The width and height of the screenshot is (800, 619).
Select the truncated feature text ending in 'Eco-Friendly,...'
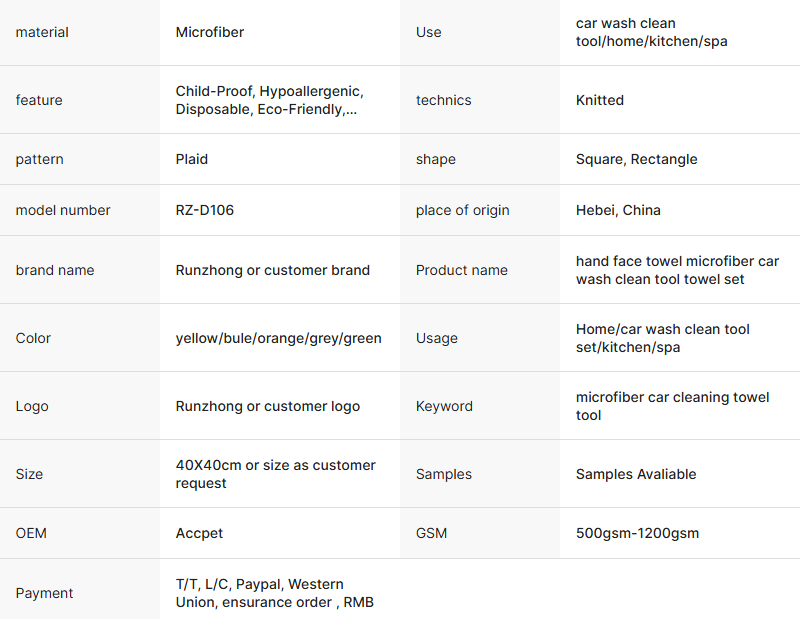[269, 100]
